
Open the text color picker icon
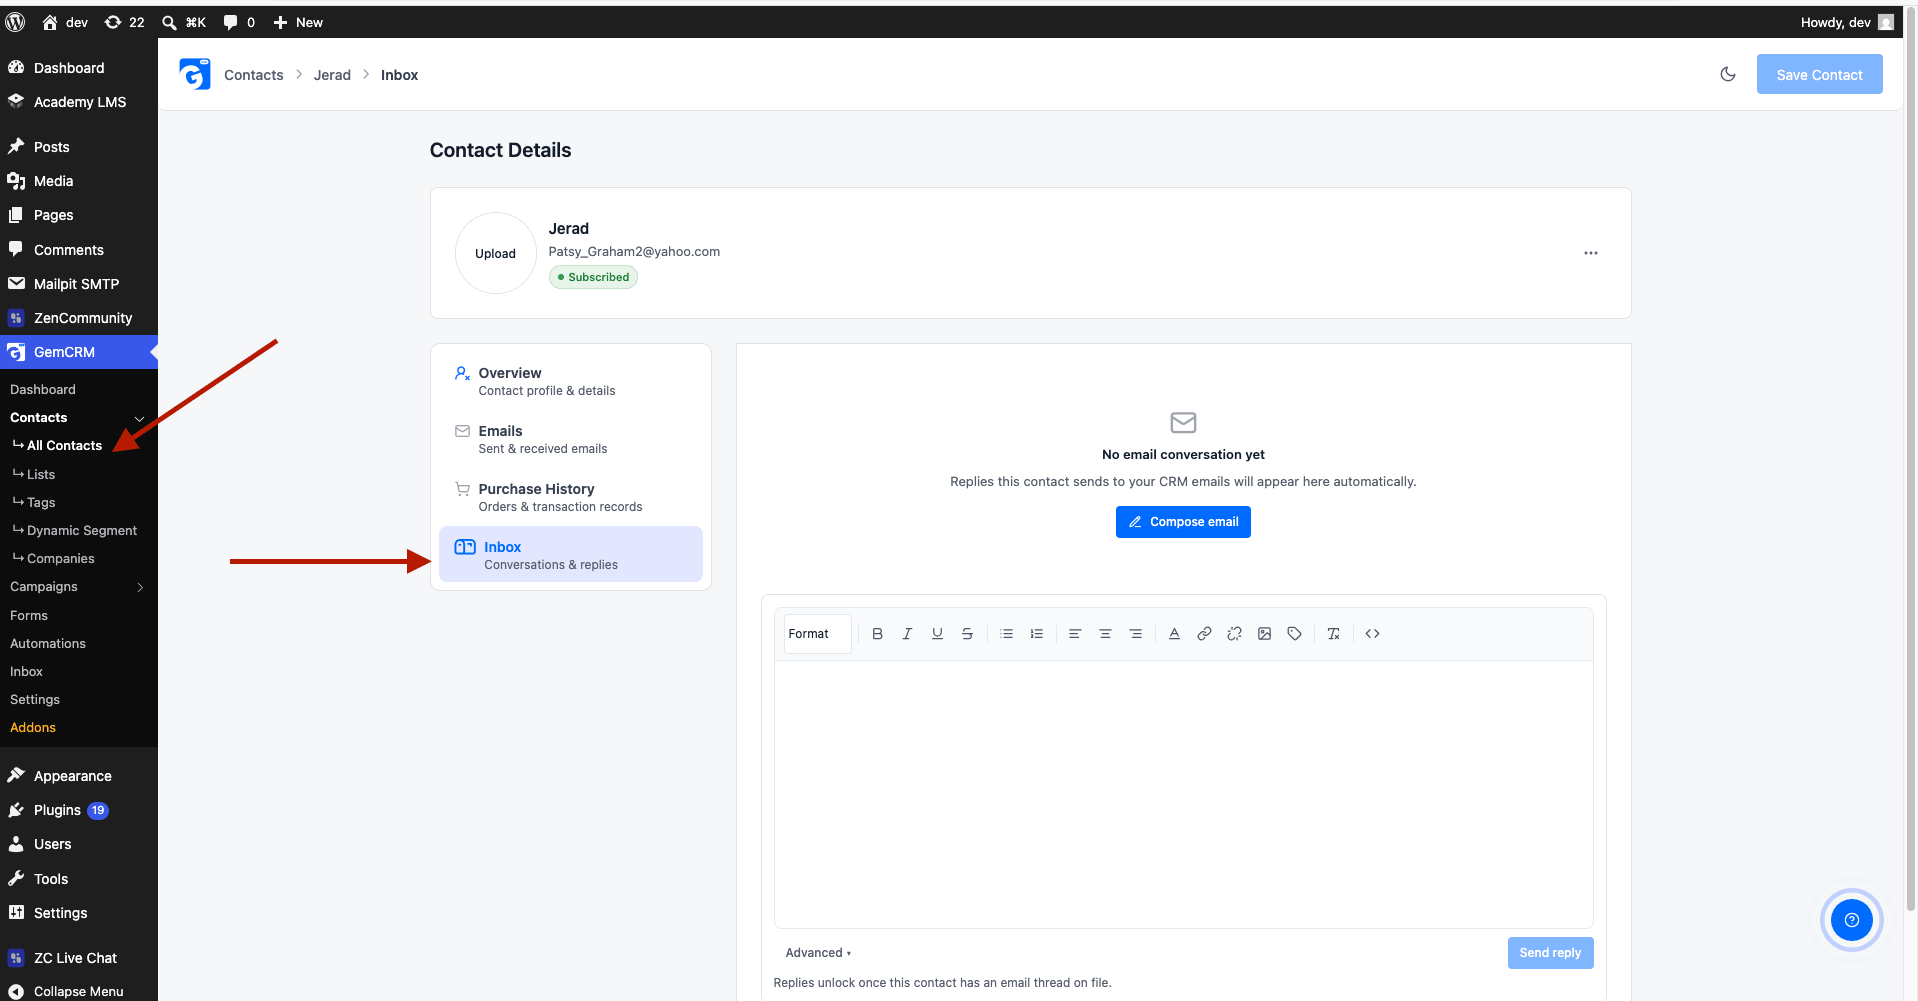point(1174,634)
